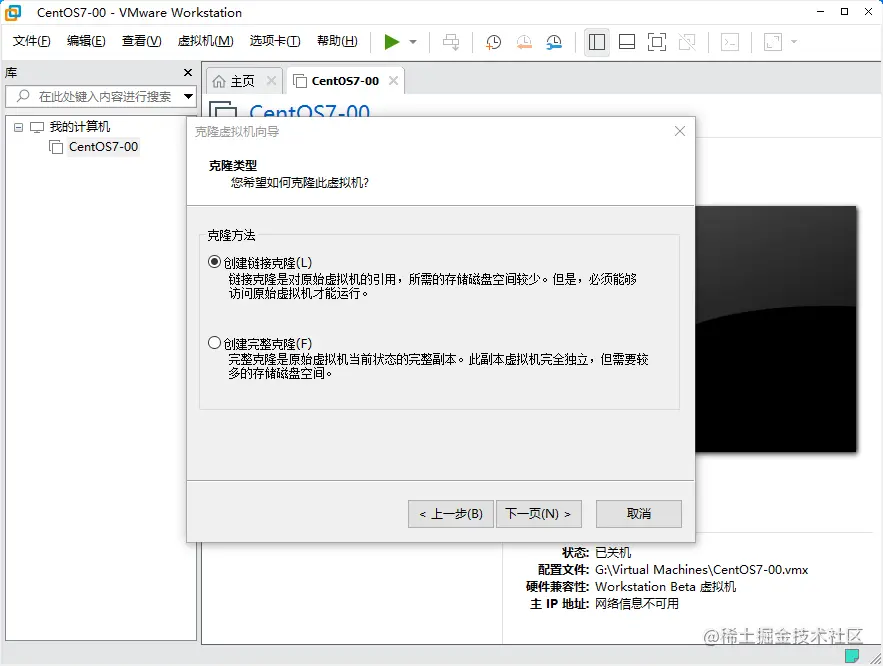The height and width of the screenshot is (666, 883).
Task: Click the 下一页(N) next button
Action: click(x=538, y=514)
